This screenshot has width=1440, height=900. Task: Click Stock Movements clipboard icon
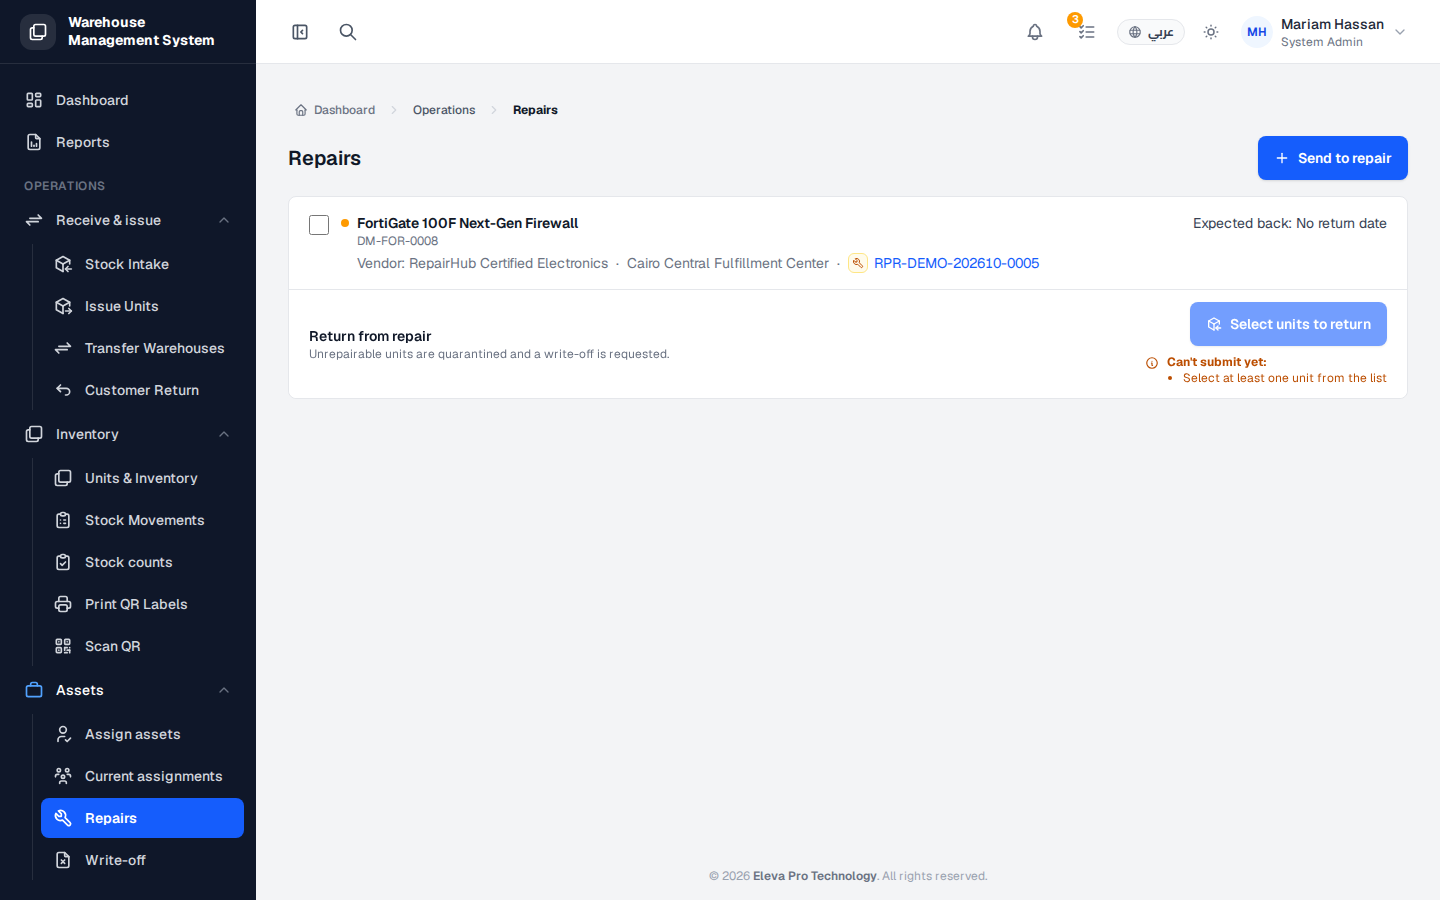(63, 520)
